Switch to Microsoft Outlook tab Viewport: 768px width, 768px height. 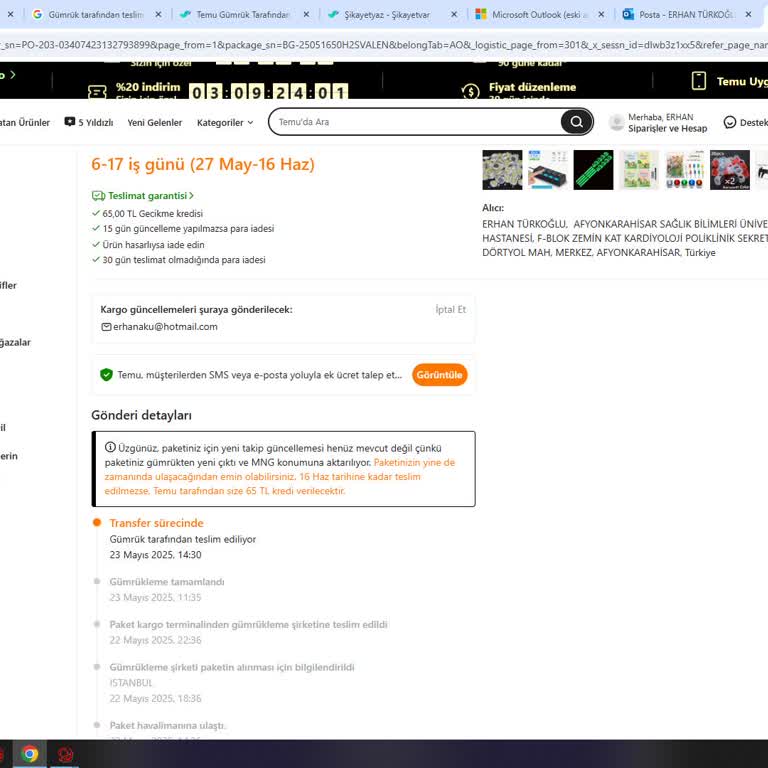(539, 15)
